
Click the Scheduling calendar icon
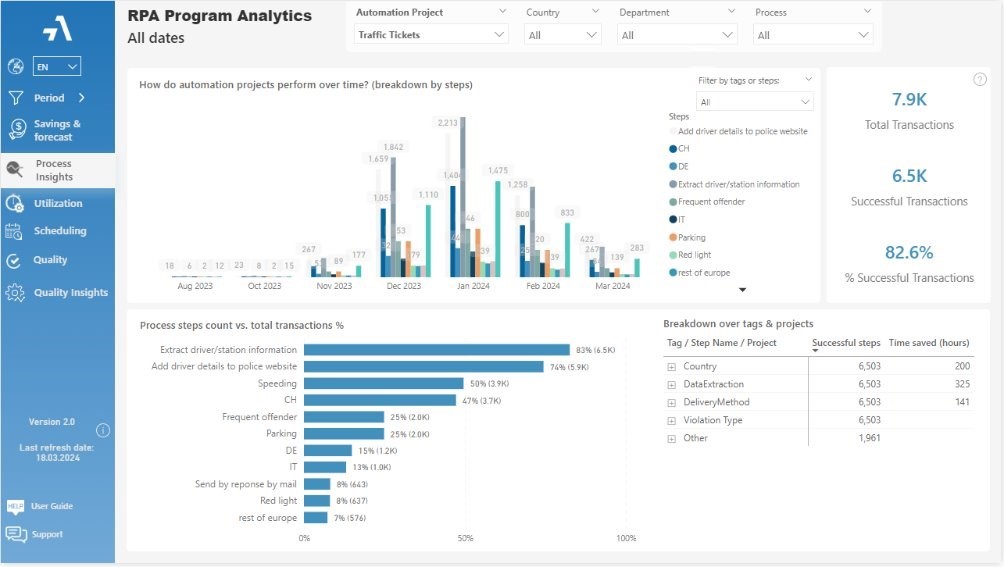point(13,231)
